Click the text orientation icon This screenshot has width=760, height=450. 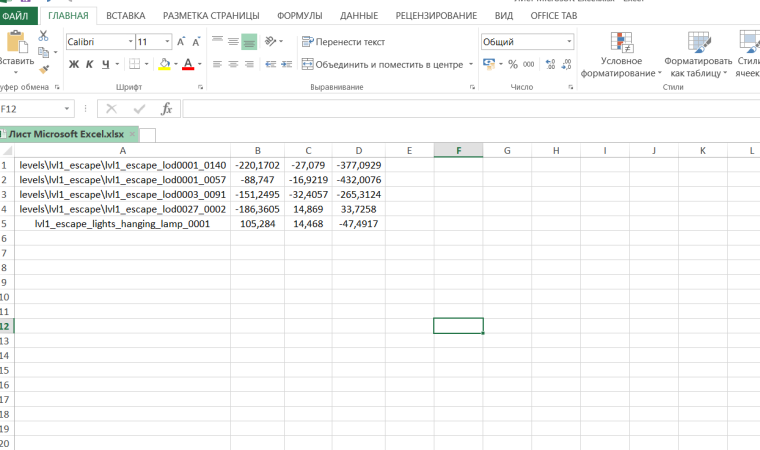[x=270, y=42]
